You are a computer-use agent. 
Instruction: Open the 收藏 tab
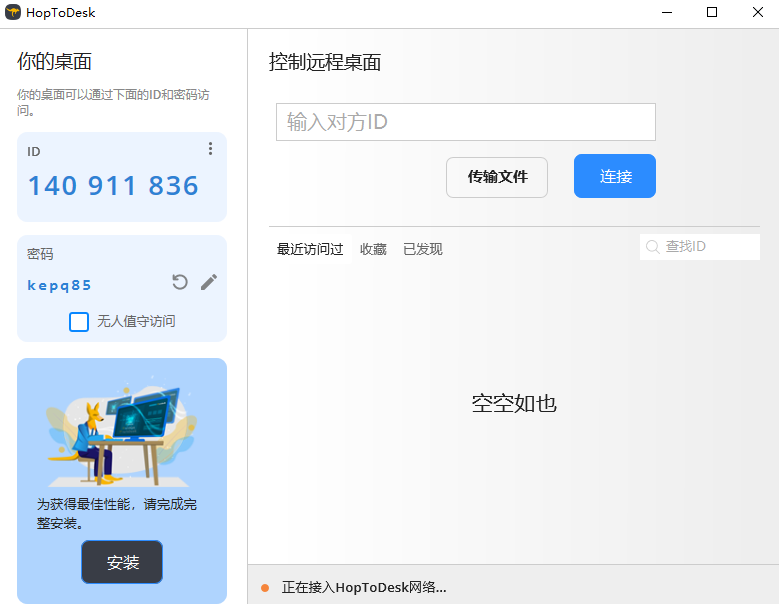tap(373, 249)
